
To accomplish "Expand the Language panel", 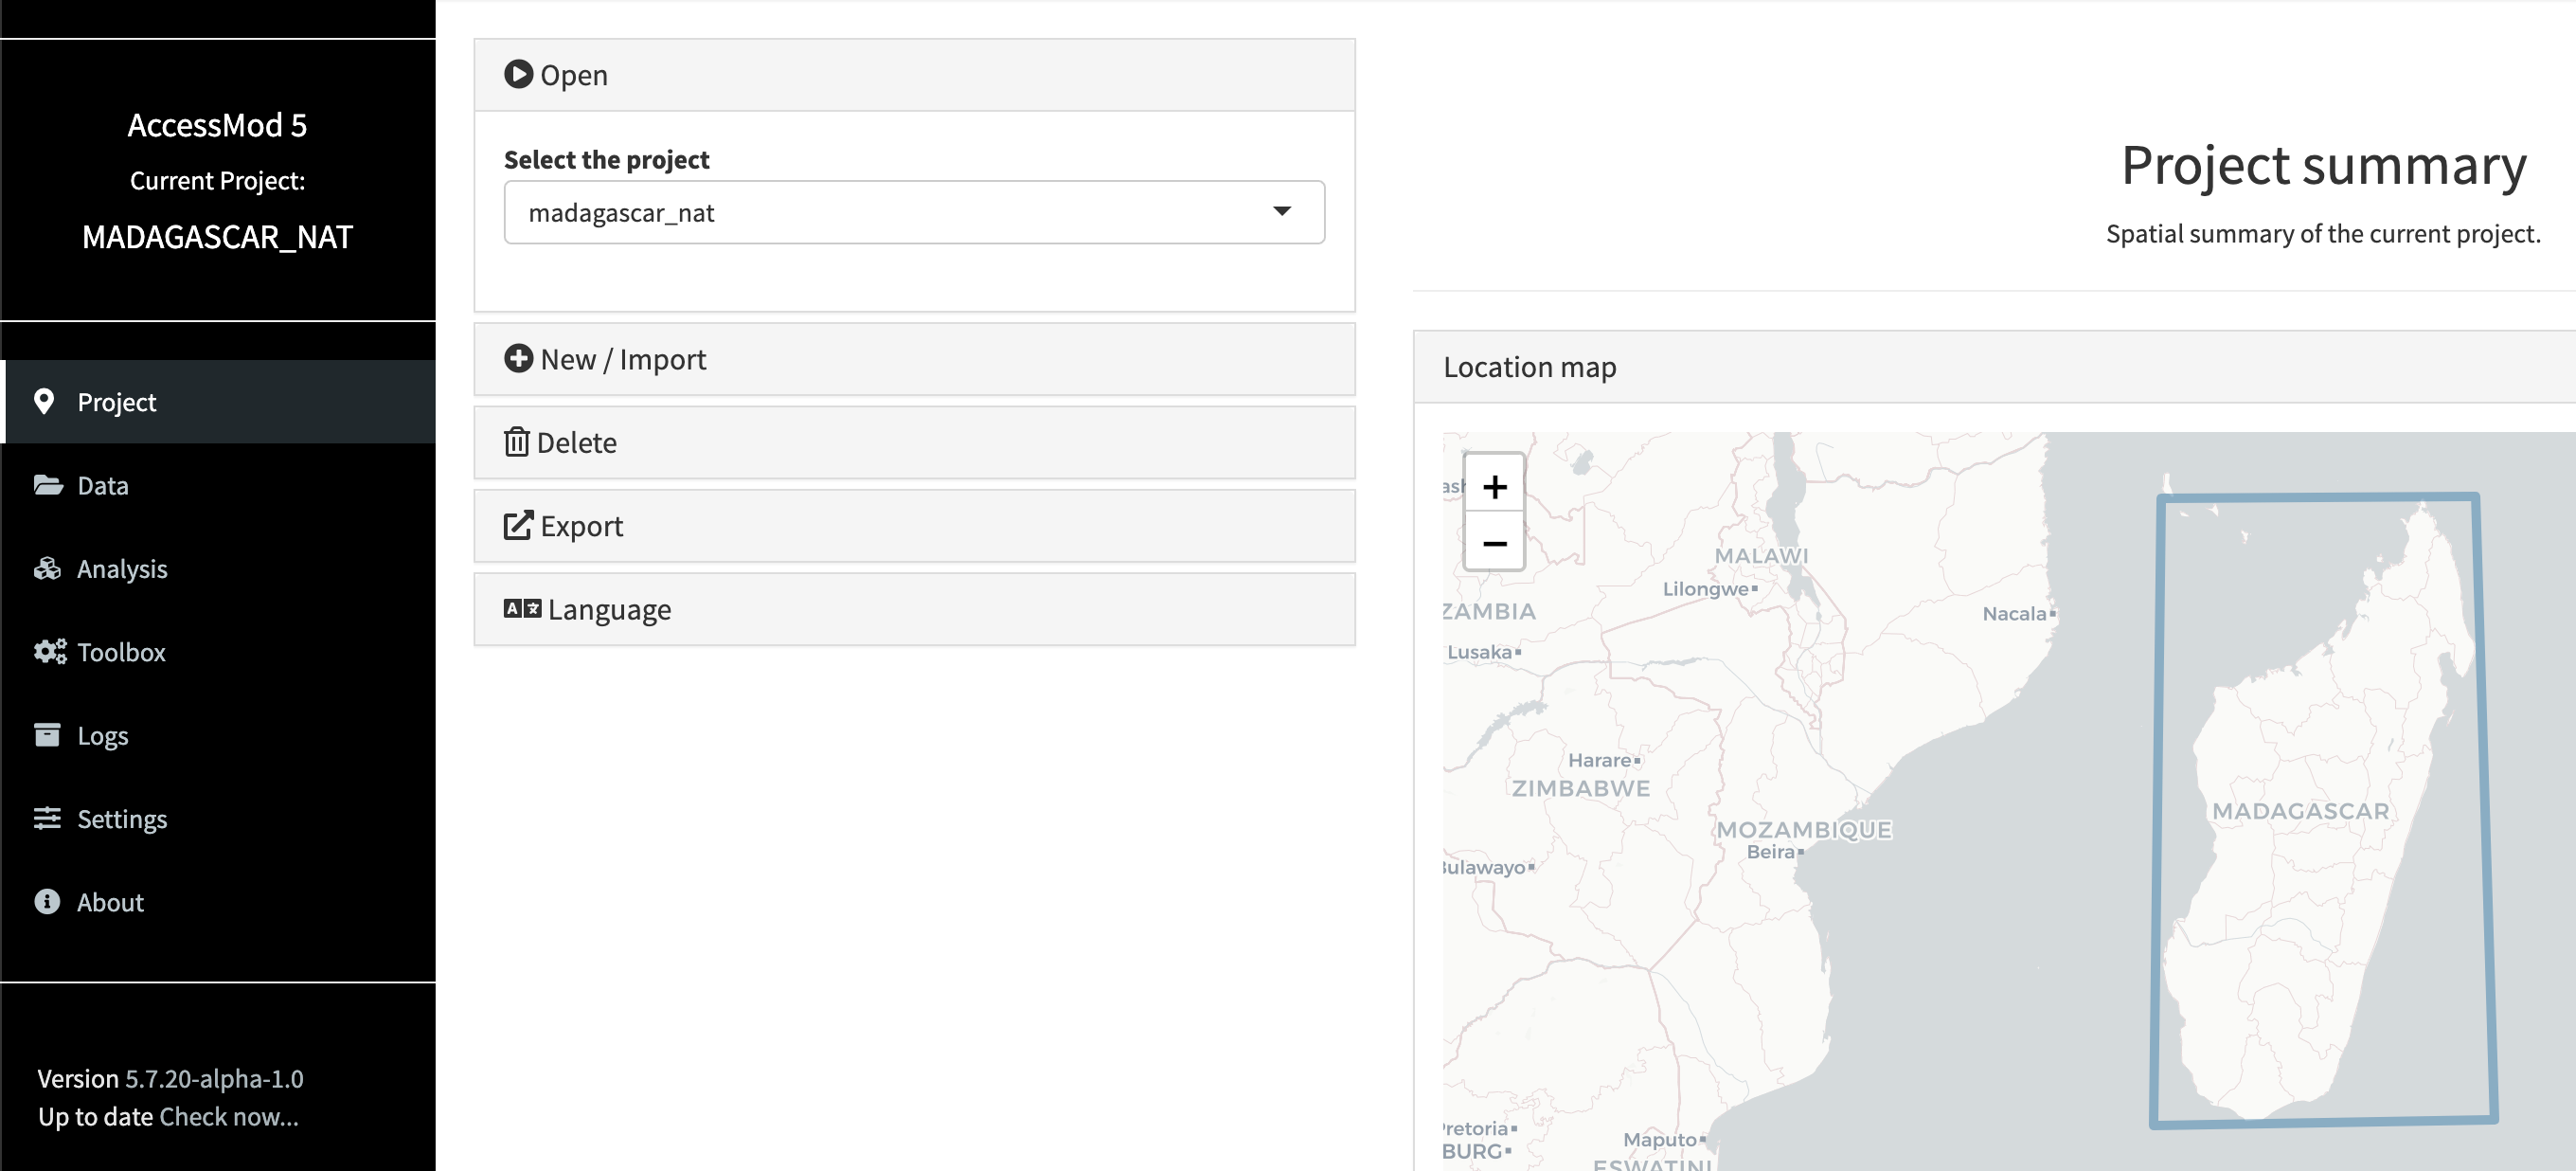I will point(914,608).
